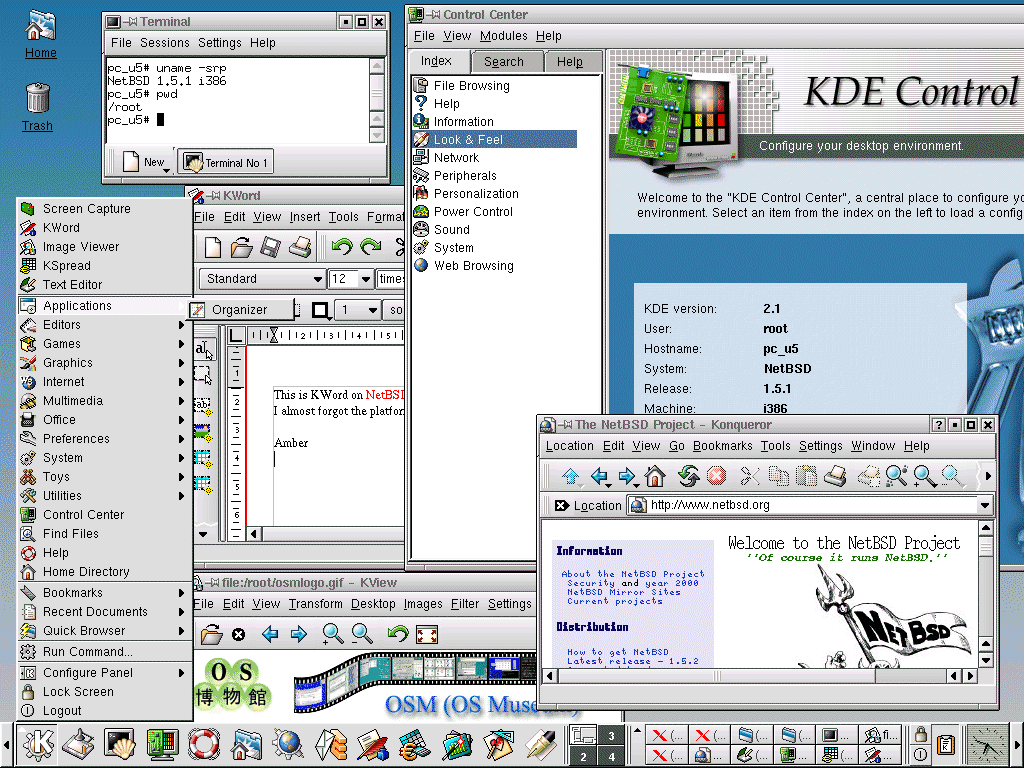Open the Home icon on the desktop
Image resolution: width=1024 pixels, height=768 pixels.
pos(40,35)
